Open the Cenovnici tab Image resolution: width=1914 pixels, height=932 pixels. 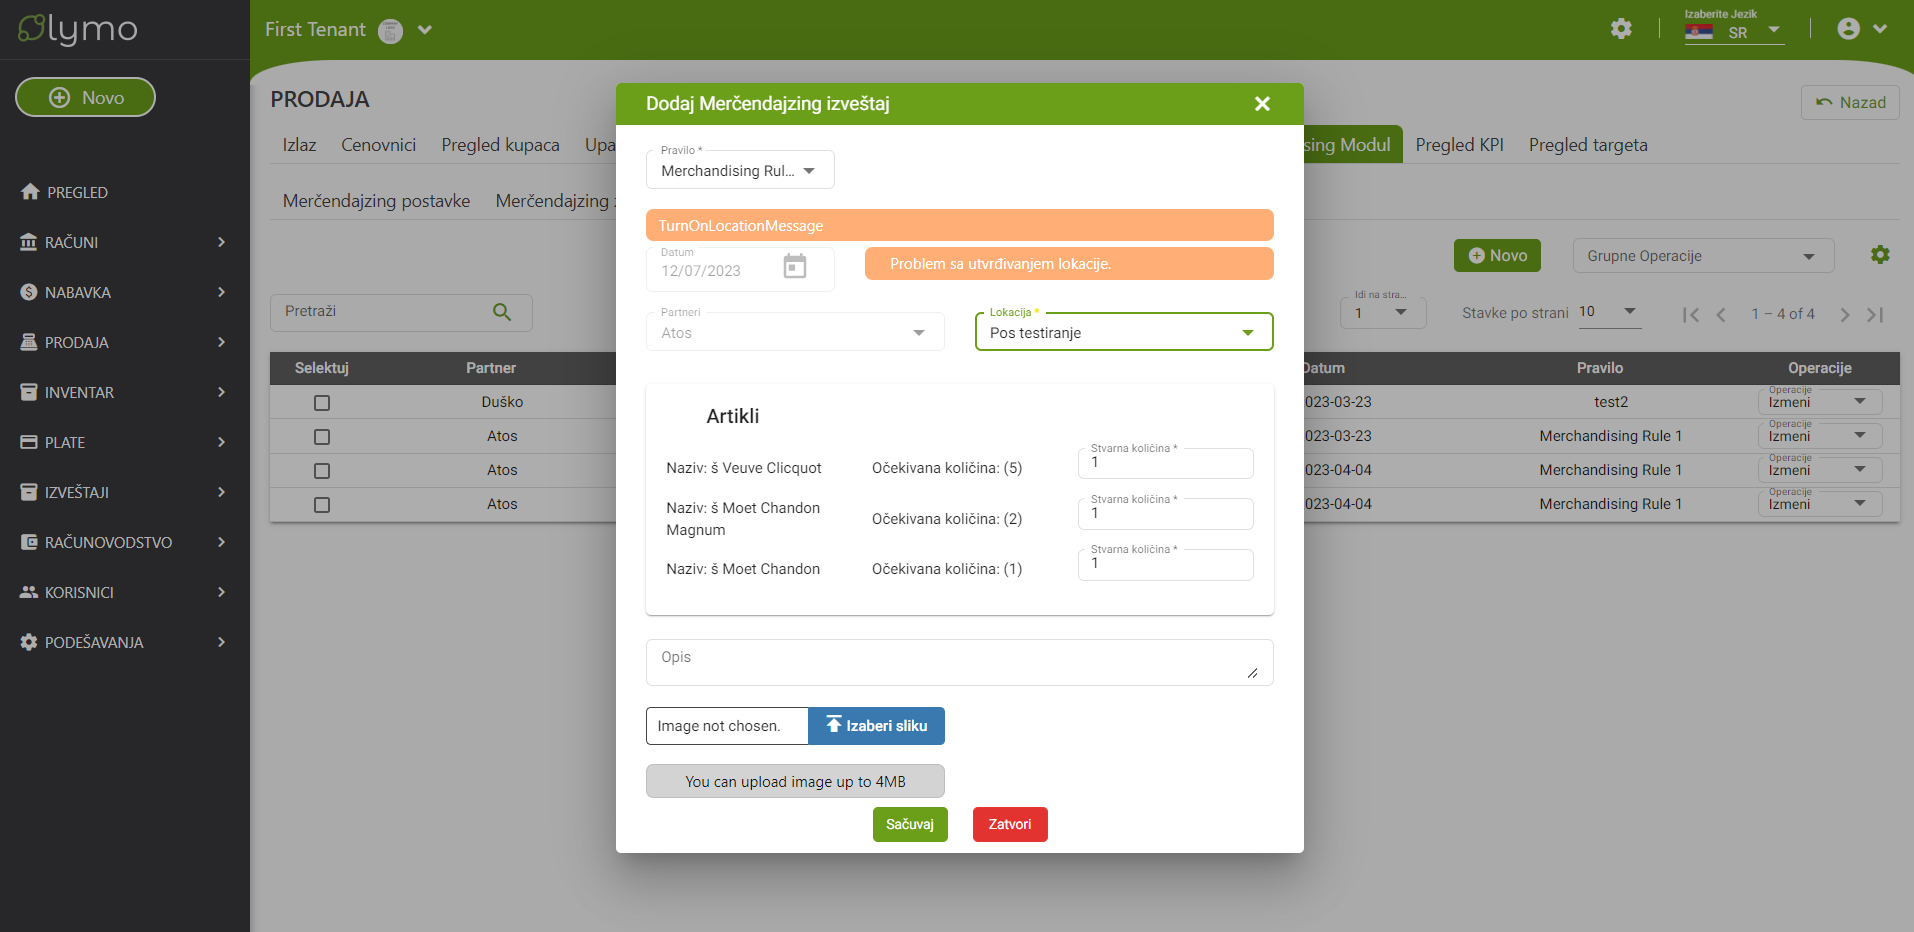click(378, 145)
